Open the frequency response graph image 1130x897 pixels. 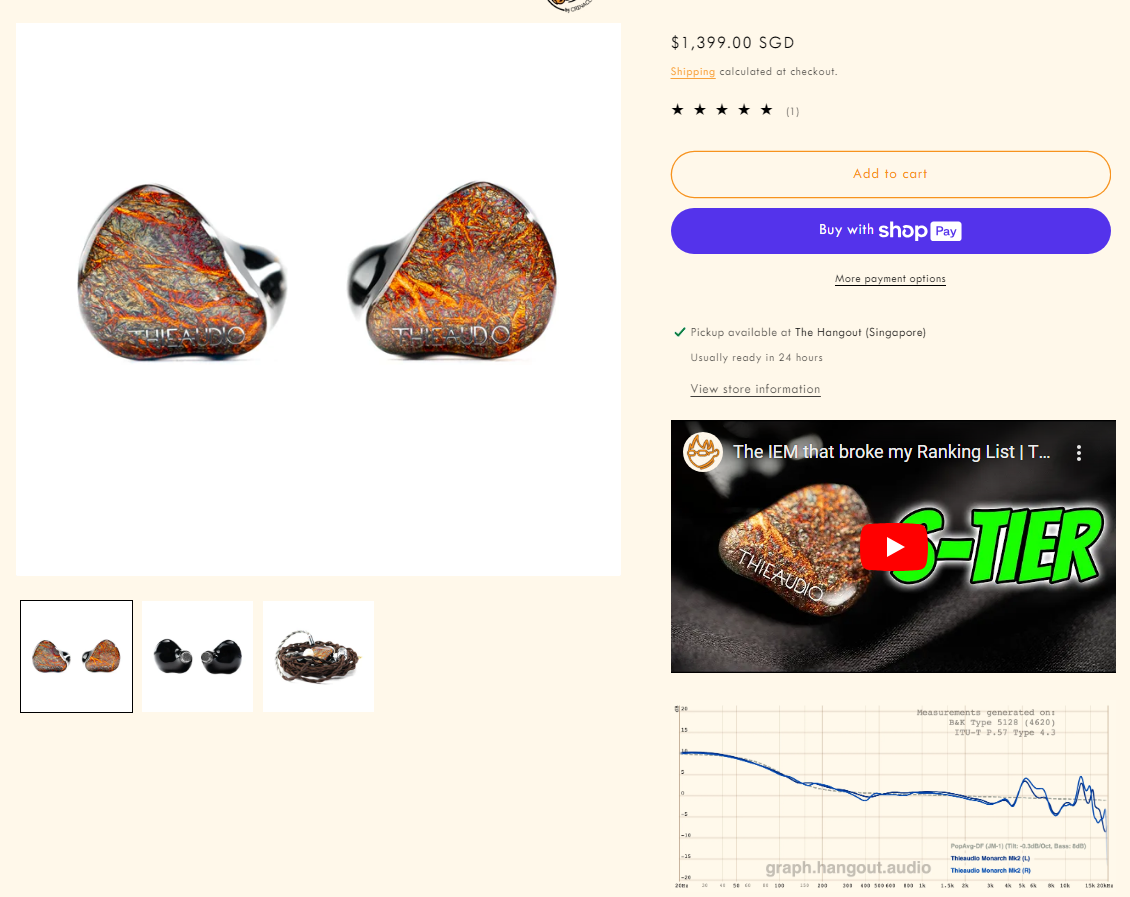click(894, 798)
